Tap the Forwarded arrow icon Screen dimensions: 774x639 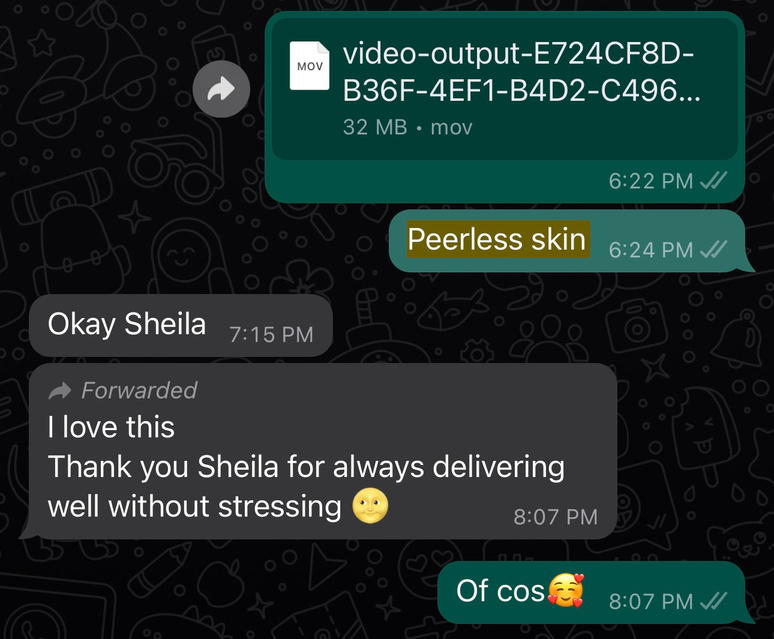[x=60, y=391]
